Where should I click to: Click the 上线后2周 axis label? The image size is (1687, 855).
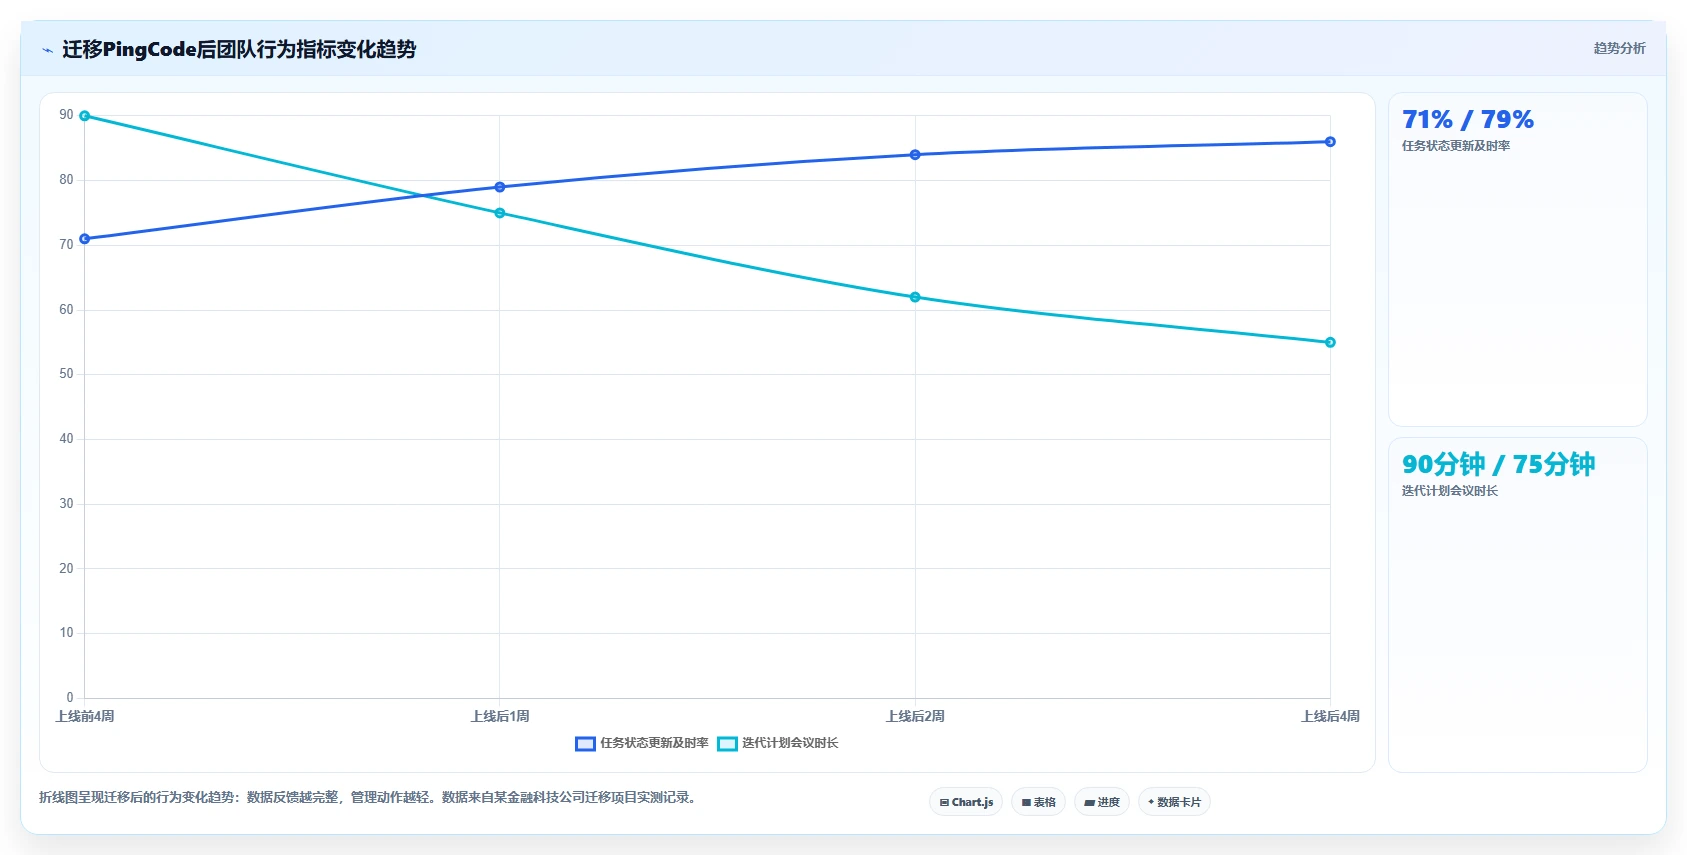coord(915,716)
